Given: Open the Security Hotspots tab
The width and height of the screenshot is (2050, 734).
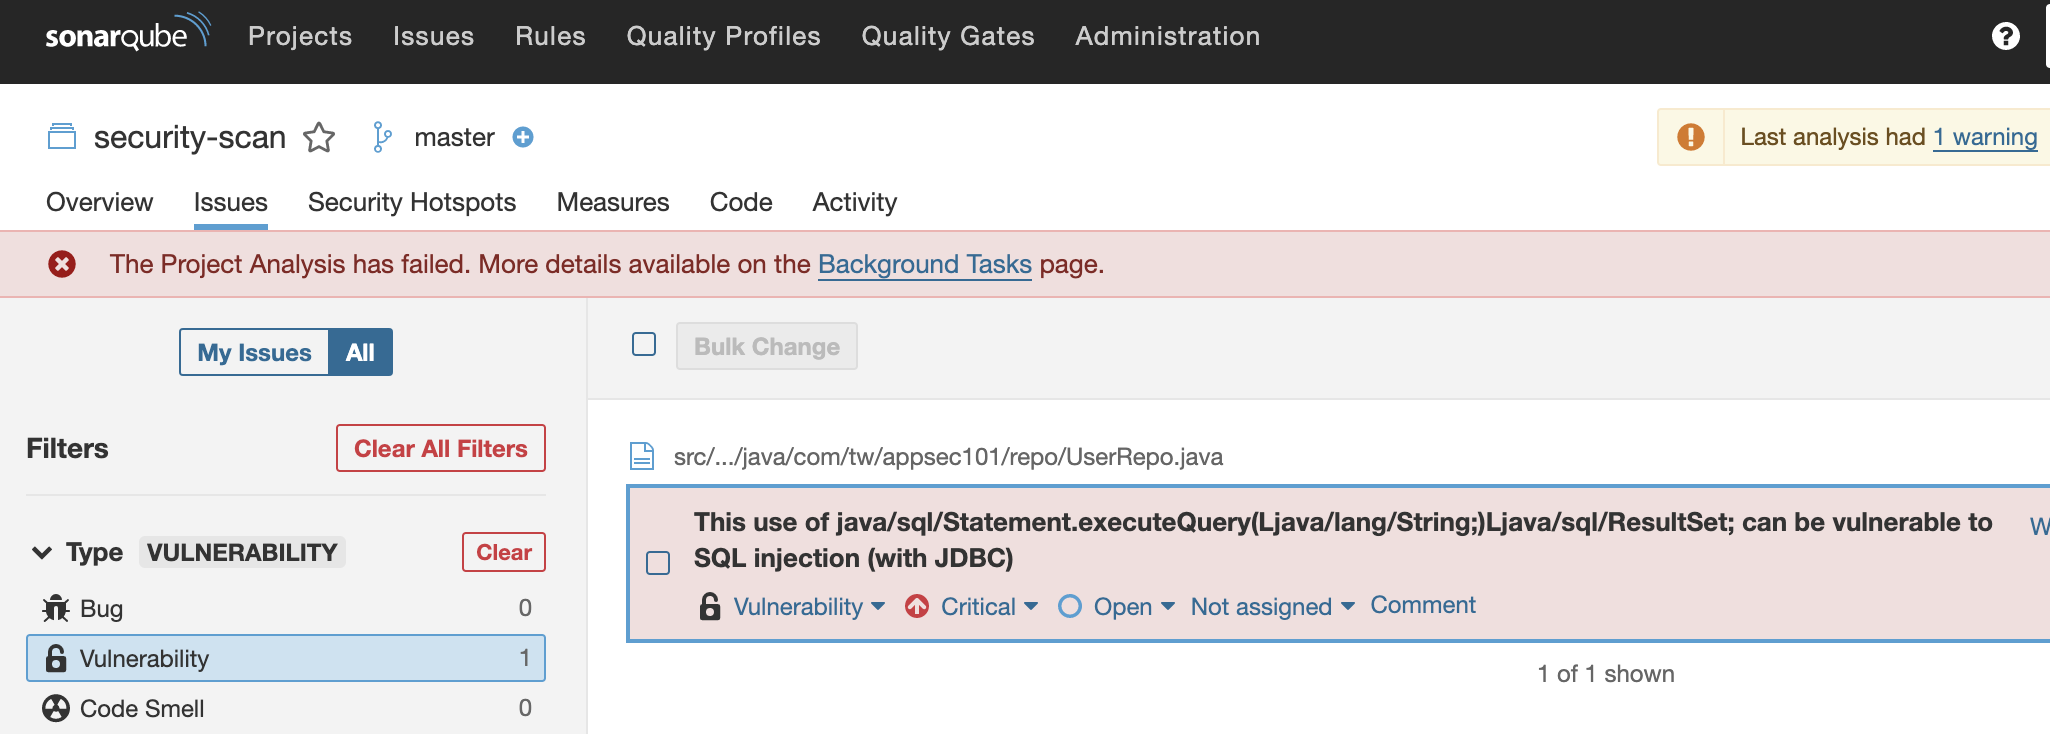Looking at the screenshot, I should (412, 202).
